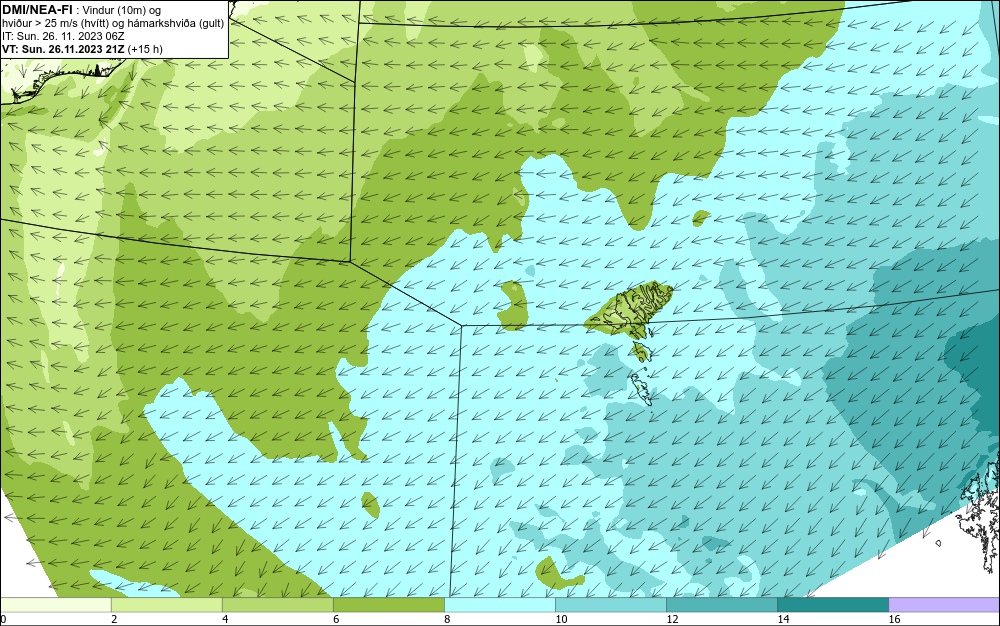The width and height of the screenshot is (1000, 626).
Task: Click the main Faroe Islands landmass on map
Action: (631, 309)
